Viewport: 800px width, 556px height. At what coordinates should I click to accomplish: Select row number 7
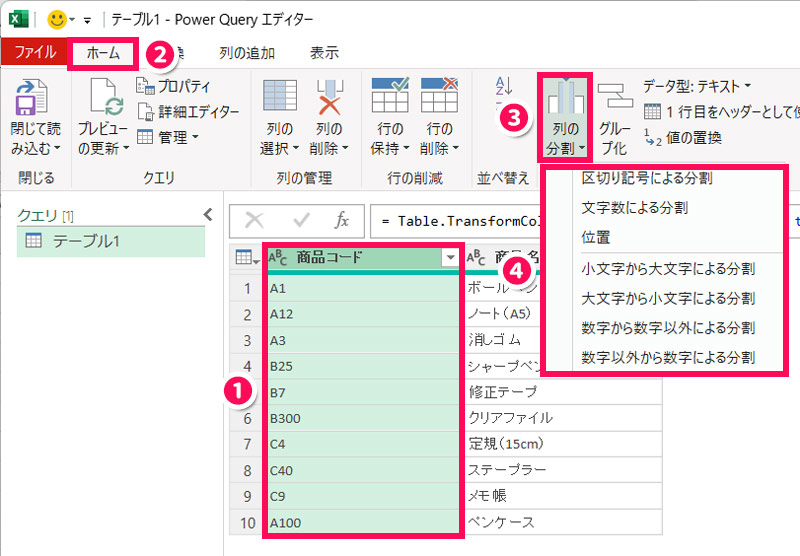point(247,444)
